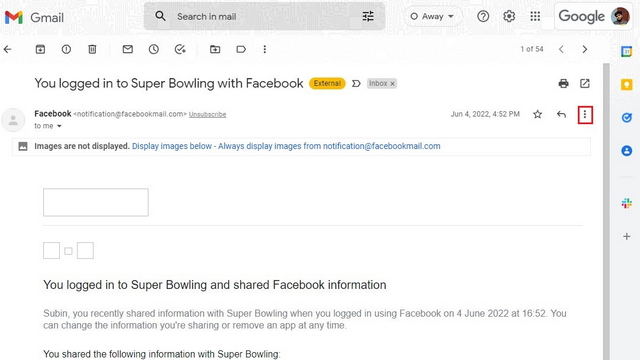Viewport: 640px width, 360px height.
Task: Open the Labels icon in toolbar
Action: pos(241,49)
